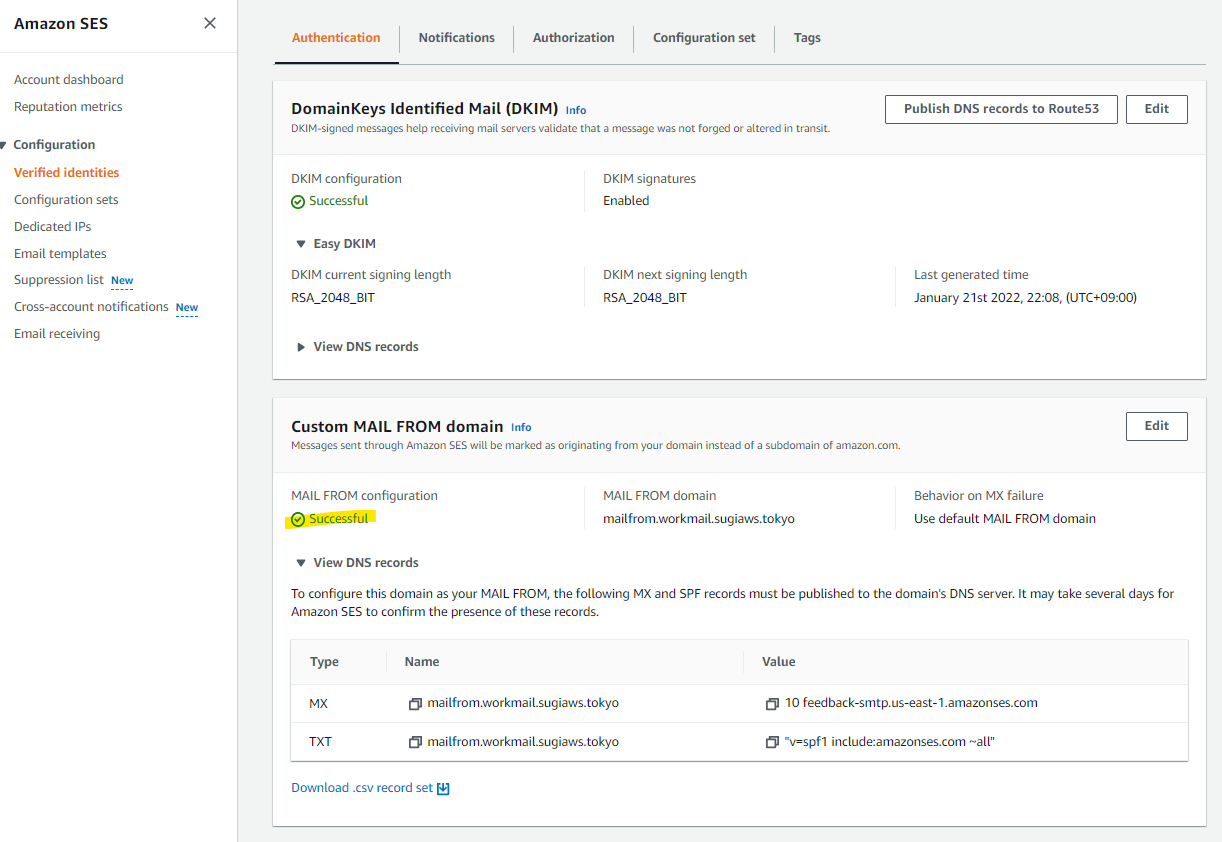Click Last generated time January 21st 2022 value
The height and width of the screenshot is (842, 1222).
1025,298
